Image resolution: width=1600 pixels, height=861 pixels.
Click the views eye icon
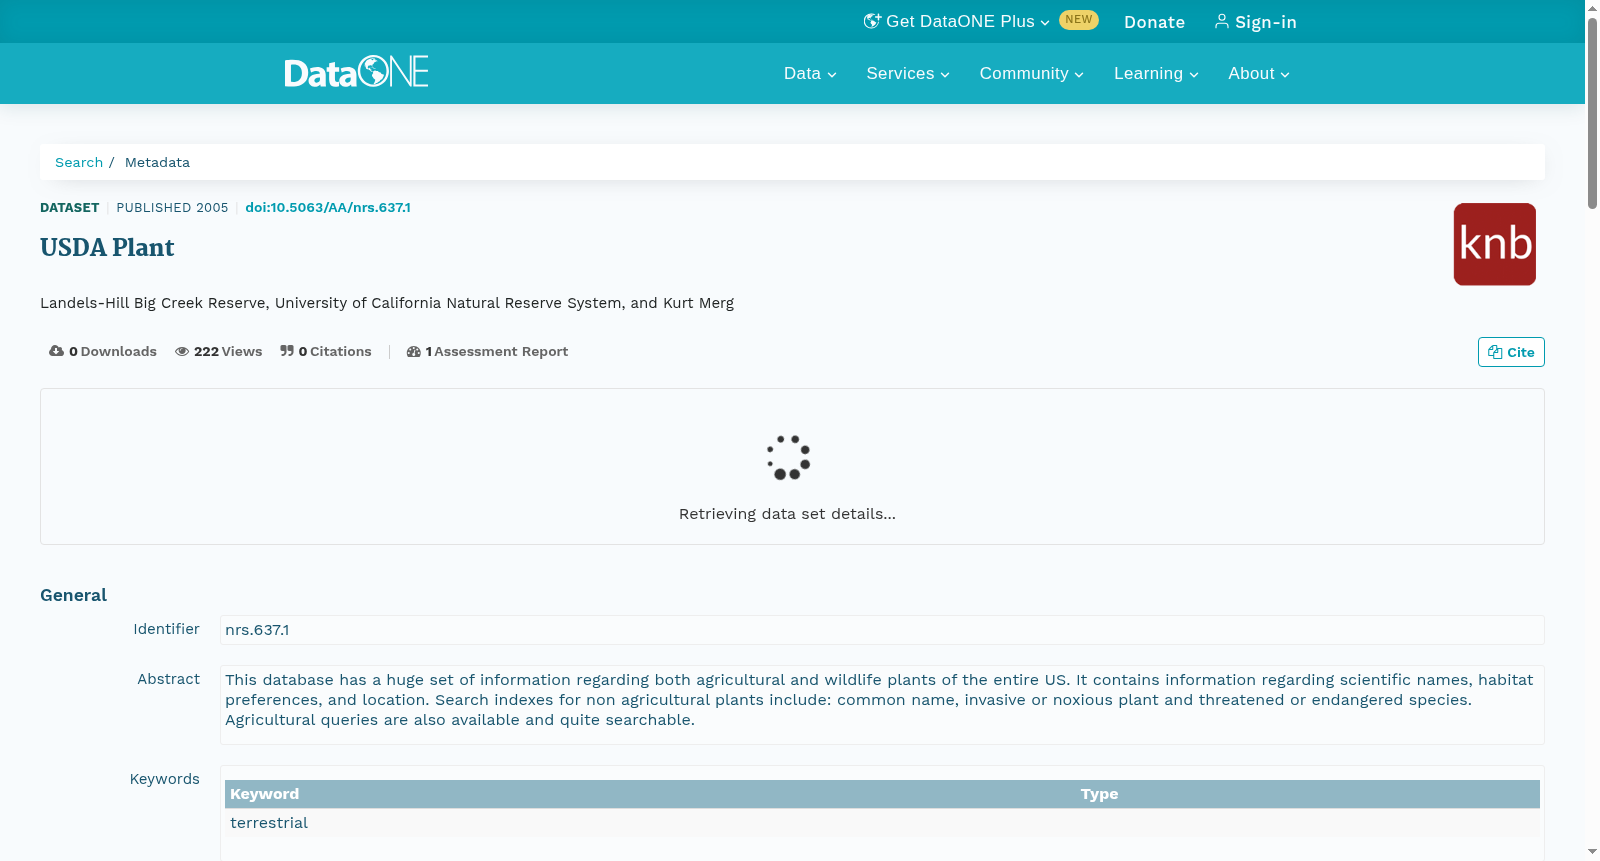(x=182, y=352)
